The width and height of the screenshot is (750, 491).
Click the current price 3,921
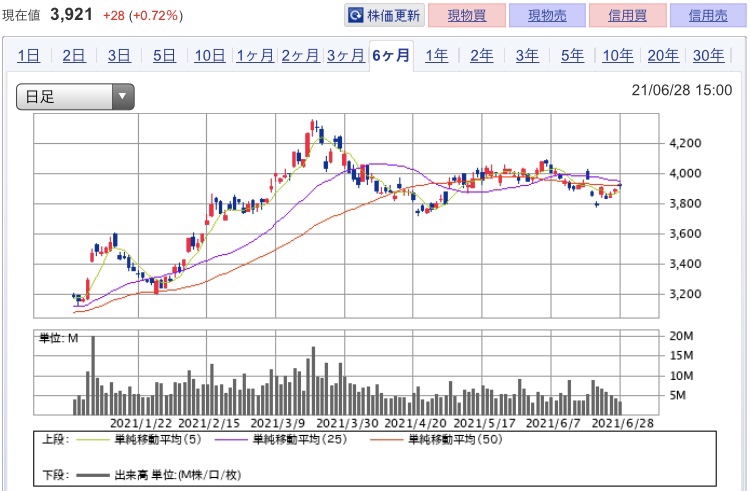pos(71,14)
